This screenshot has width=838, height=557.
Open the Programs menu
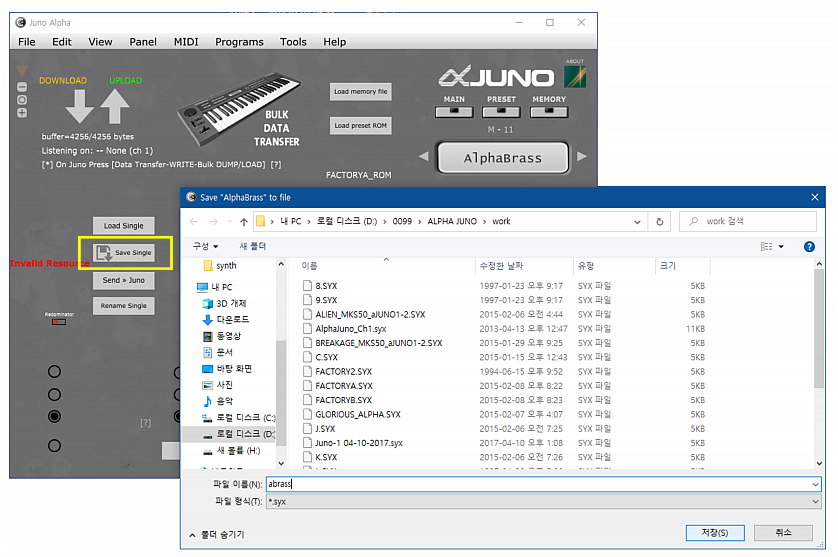239,42
